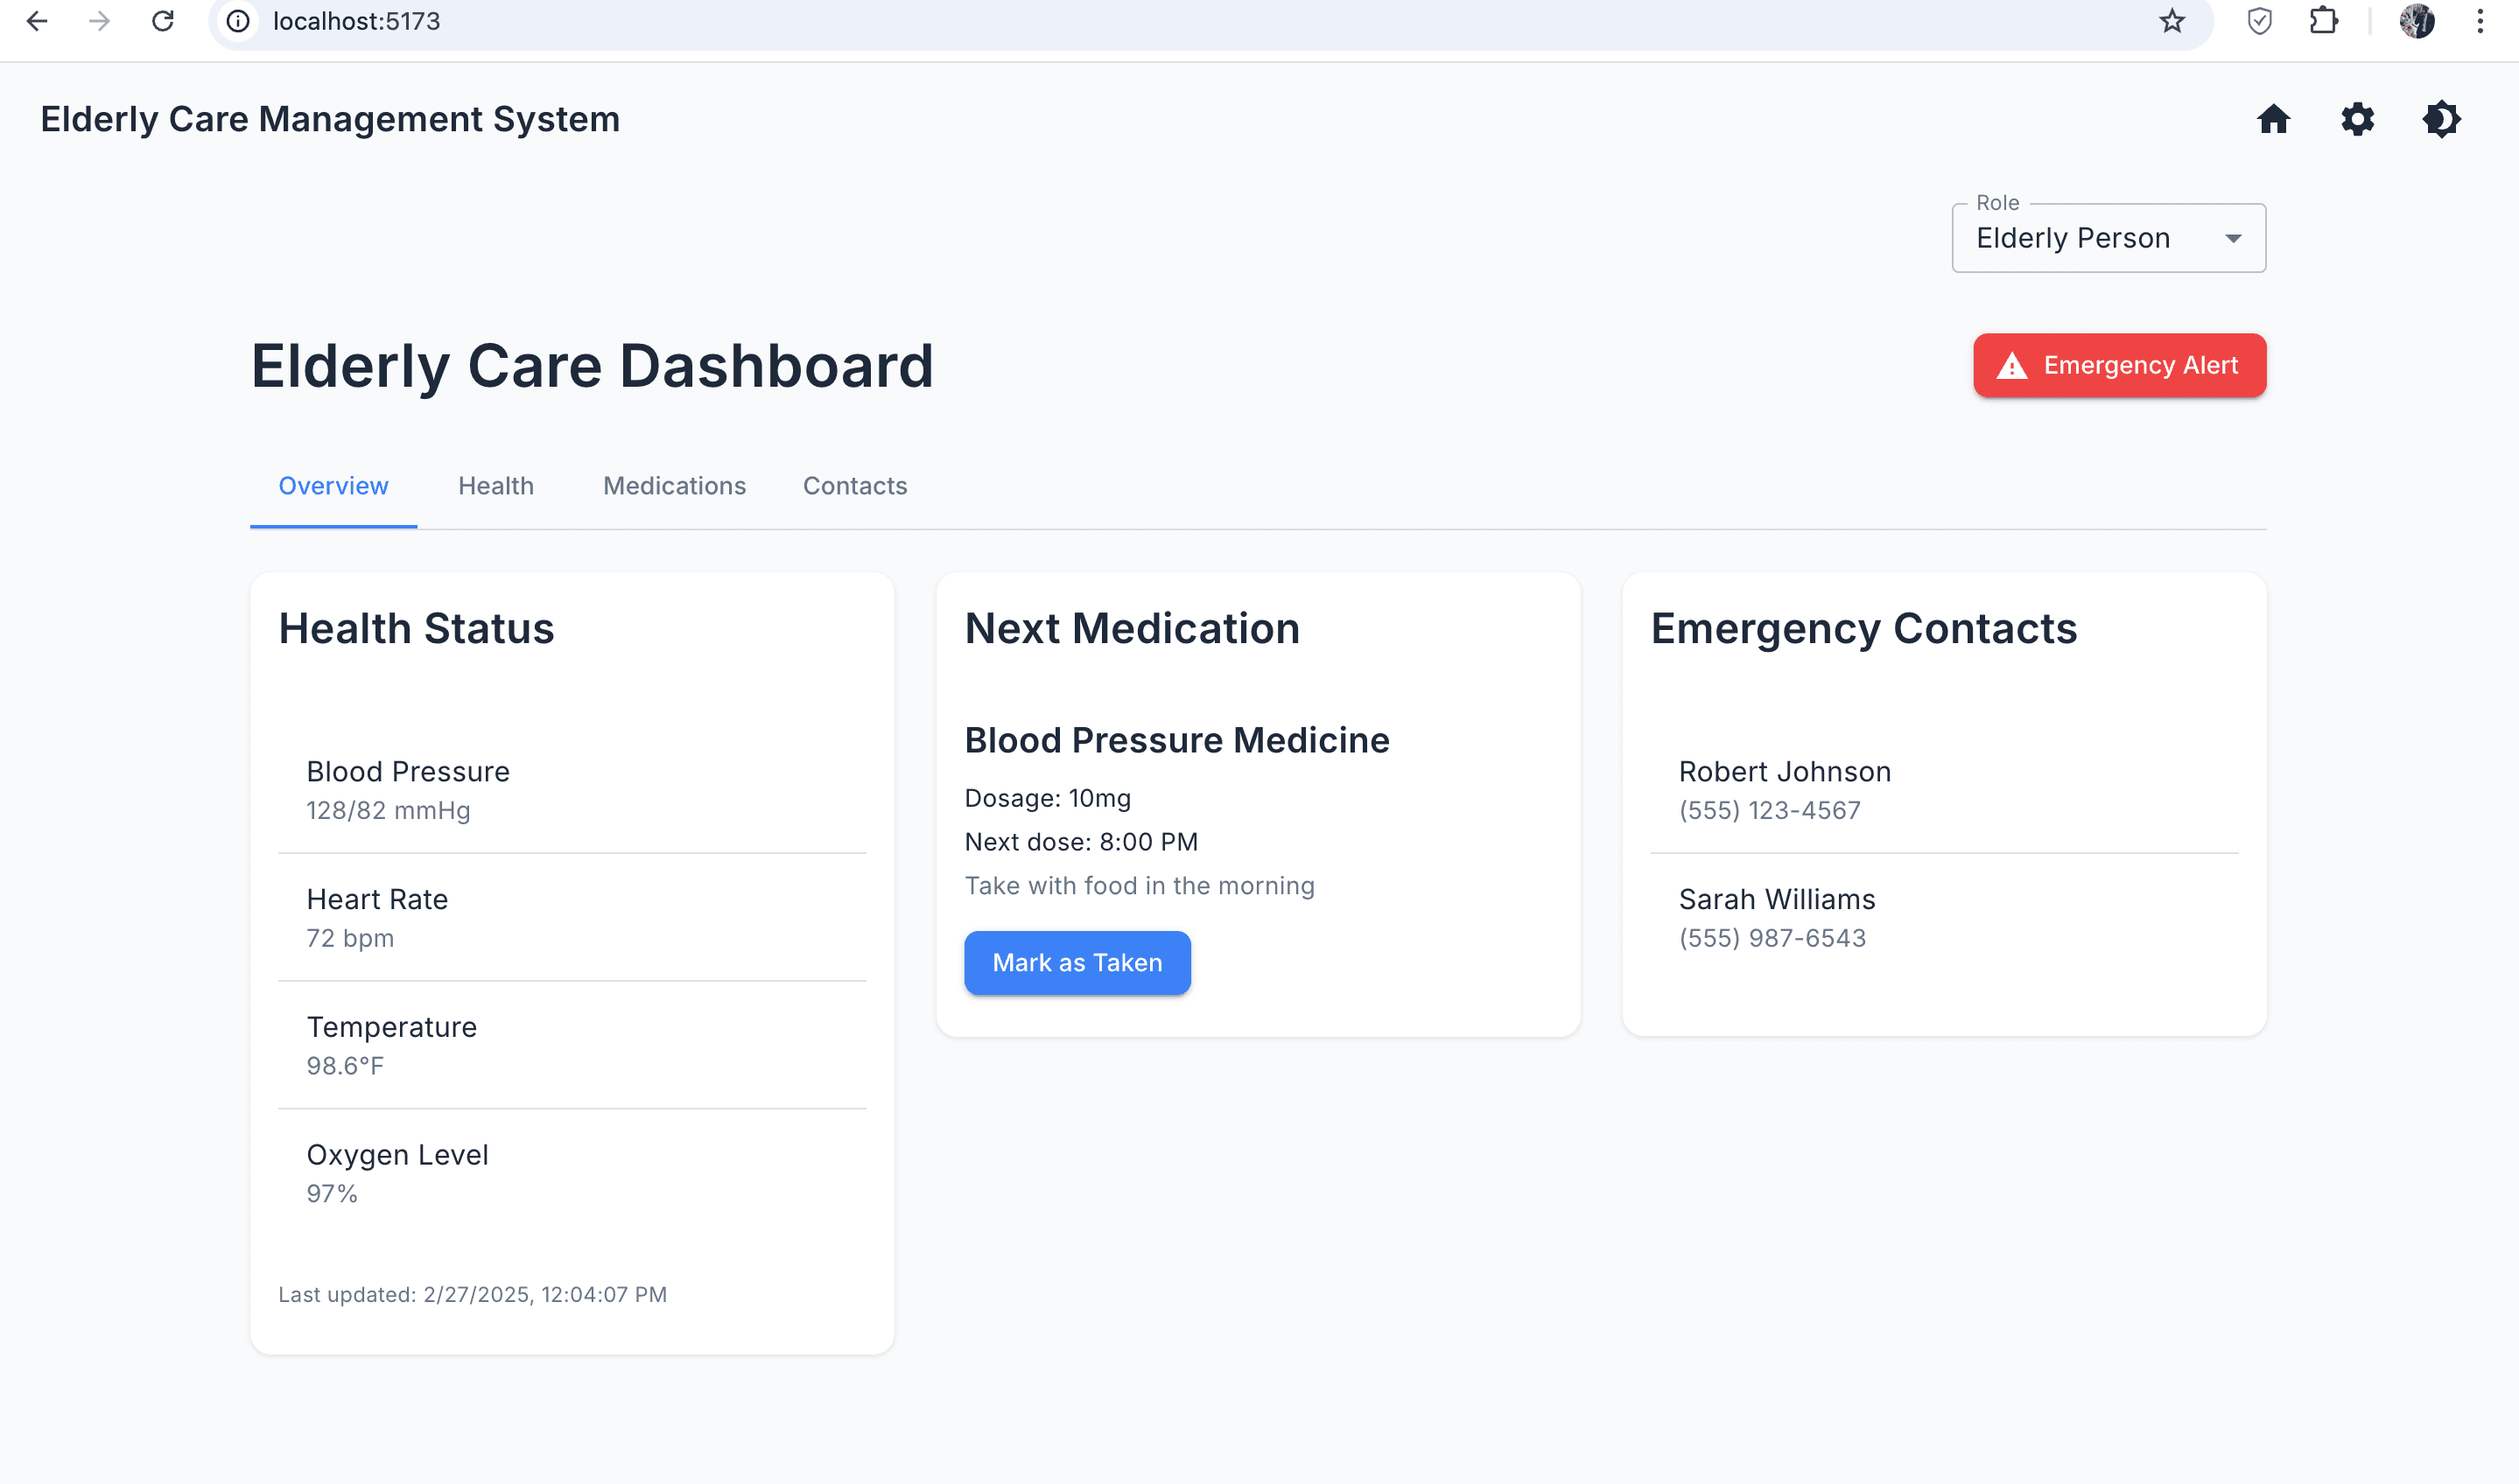Click the Role dropdown arrow
Screen dimensions: 2519x1484
pyautogui.click(x=2232, y=239)
